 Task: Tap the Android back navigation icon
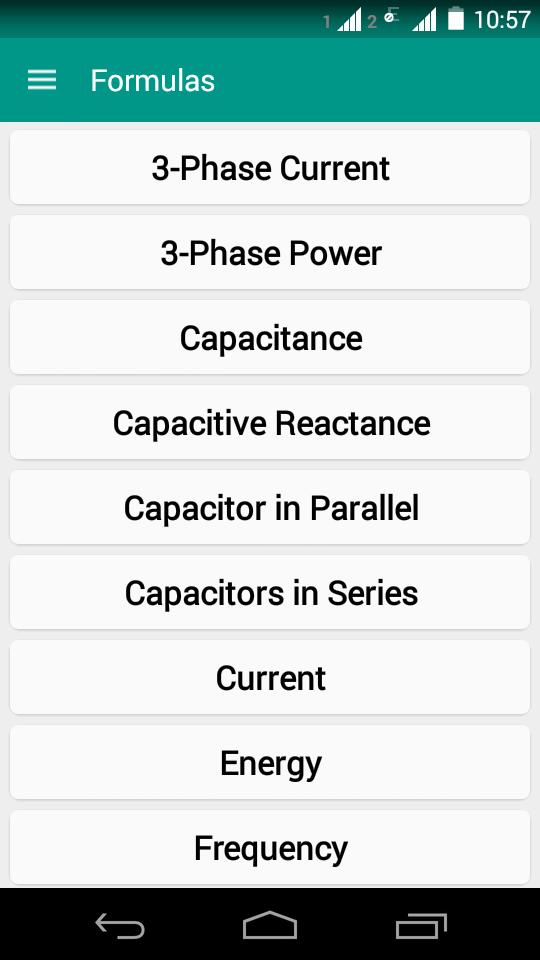click(x=120, y=924)
